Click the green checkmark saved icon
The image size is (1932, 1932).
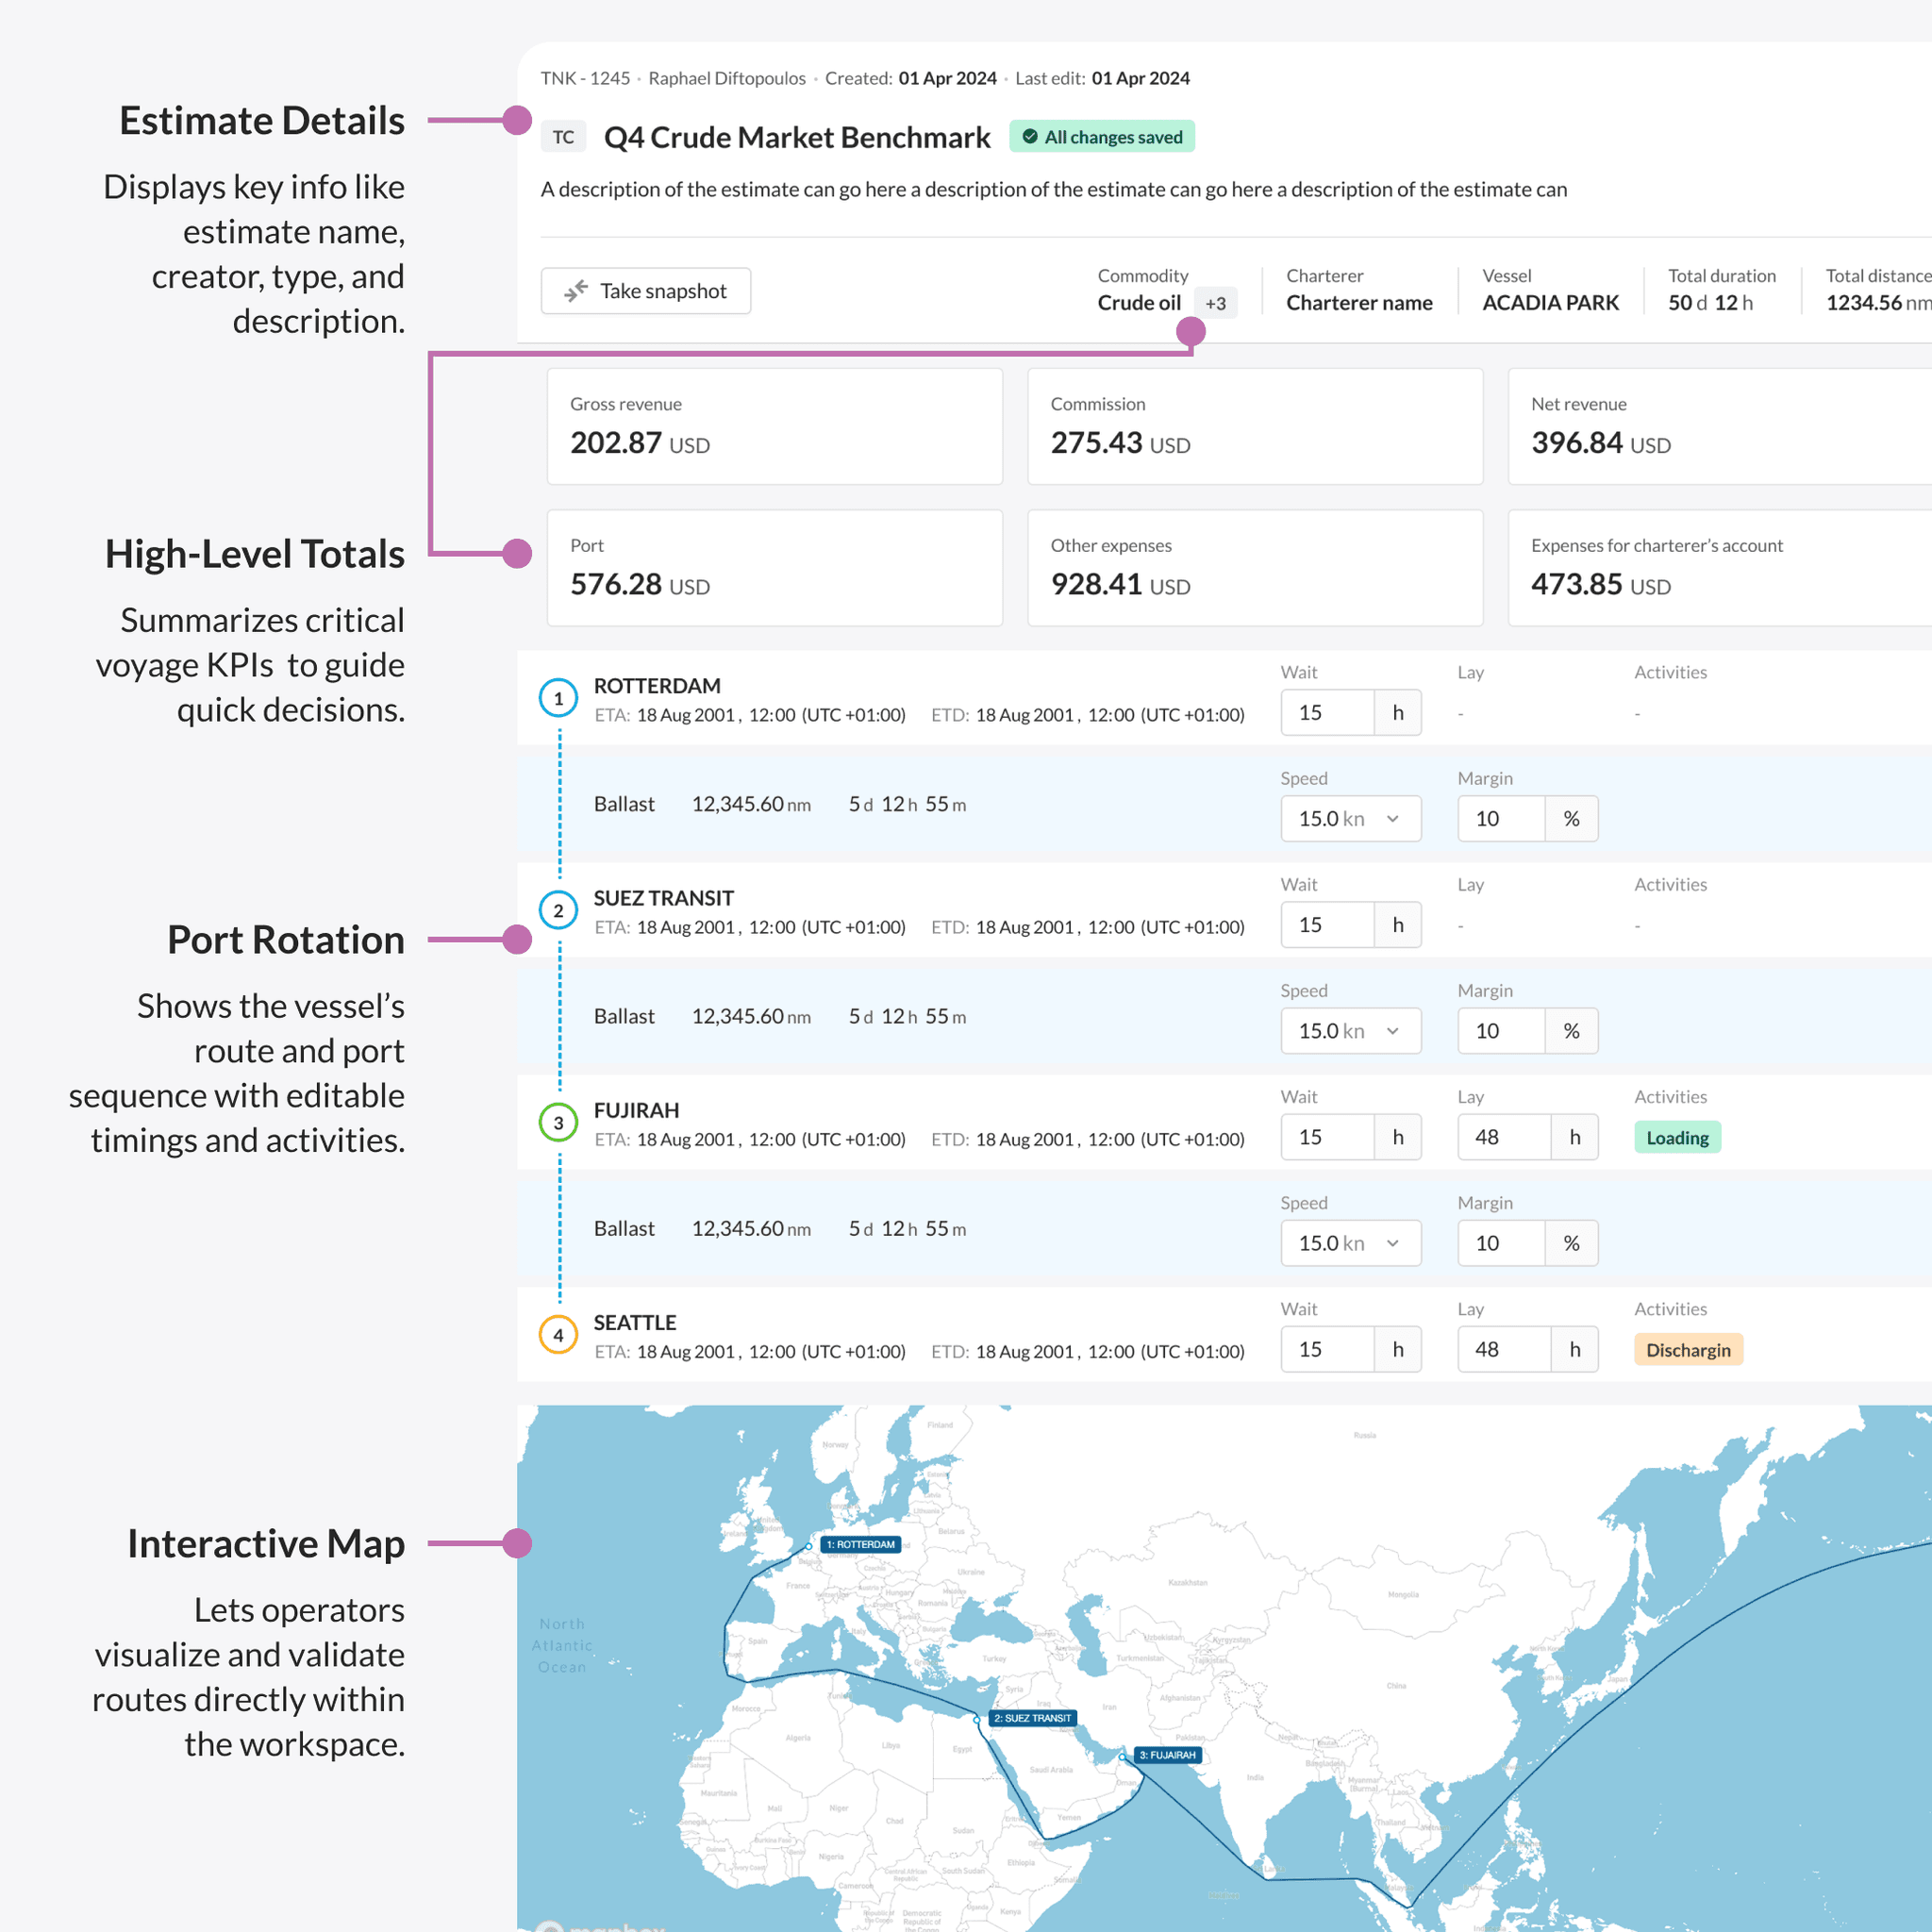1030,137
